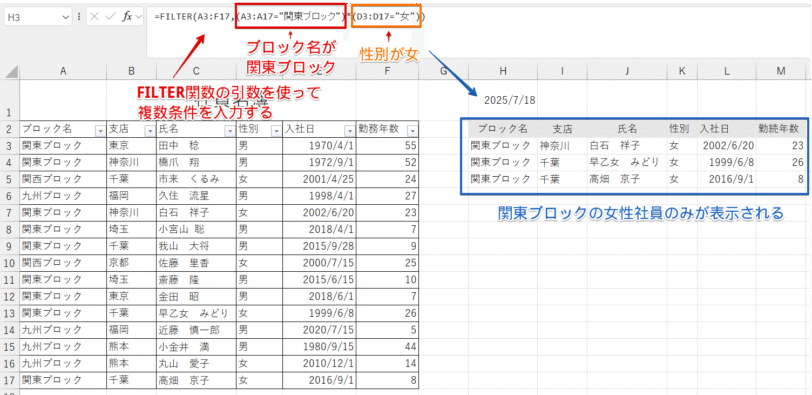Open the ブロック名 filter dropdown in column A
812x395 pixels.
[100, 130]
